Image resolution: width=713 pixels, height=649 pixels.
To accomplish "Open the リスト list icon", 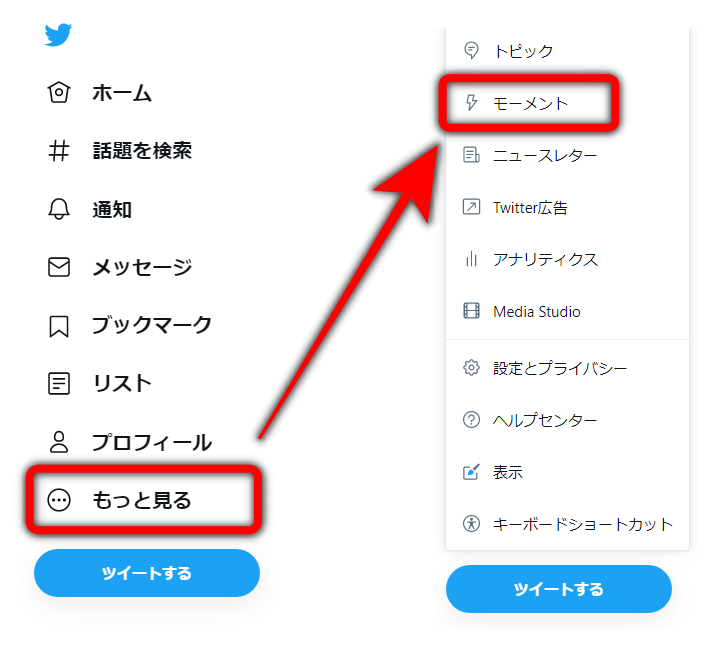I will (x=59, y=383).
